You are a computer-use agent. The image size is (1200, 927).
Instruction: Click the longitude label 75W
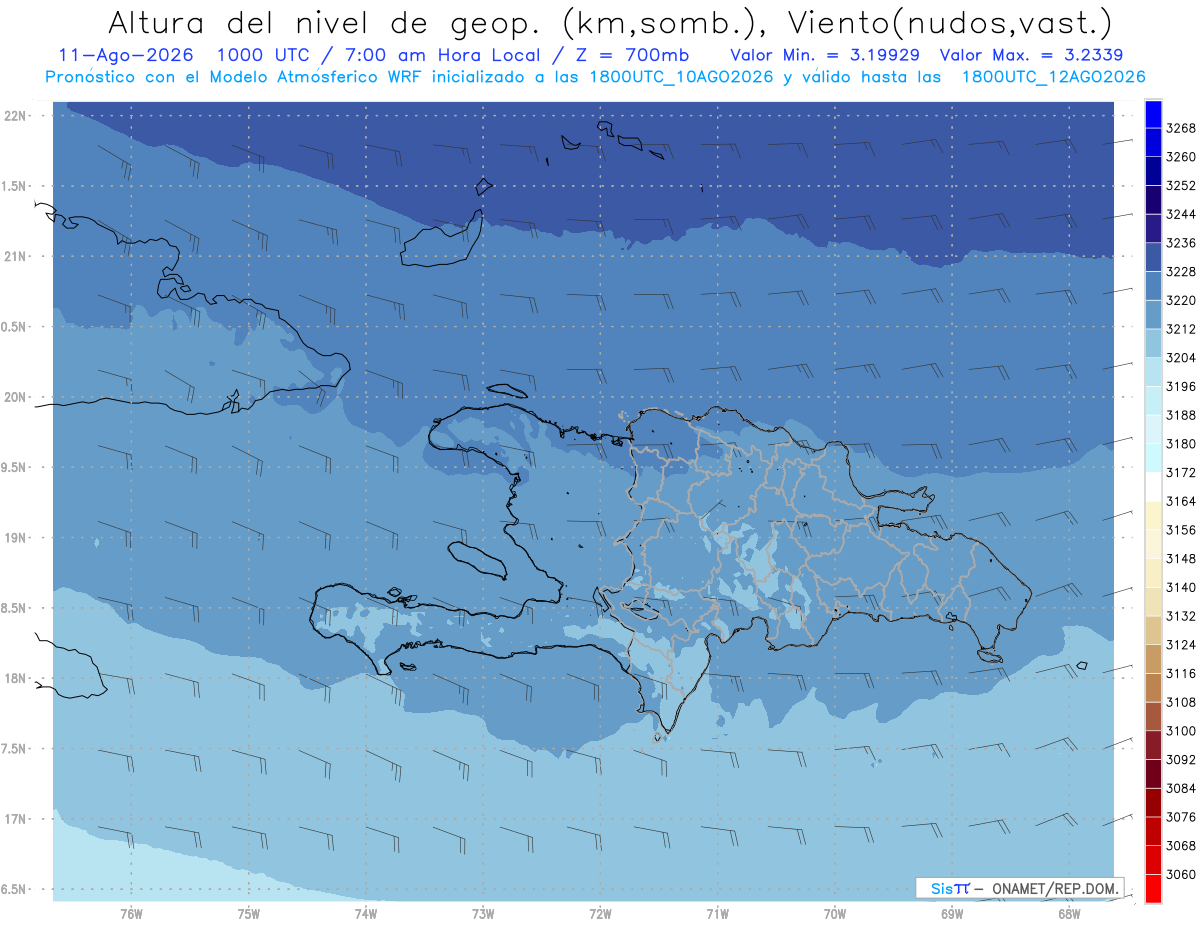249,914
